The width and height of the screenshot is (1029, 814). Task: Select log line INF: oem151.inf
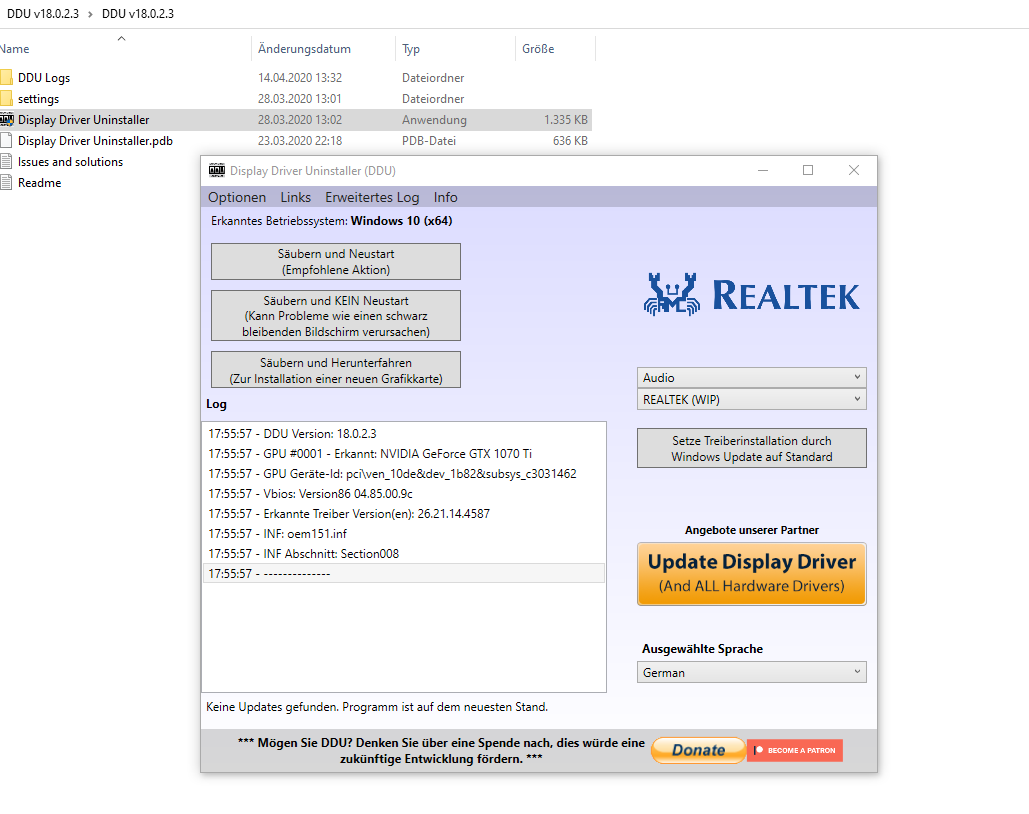point(404,534)
